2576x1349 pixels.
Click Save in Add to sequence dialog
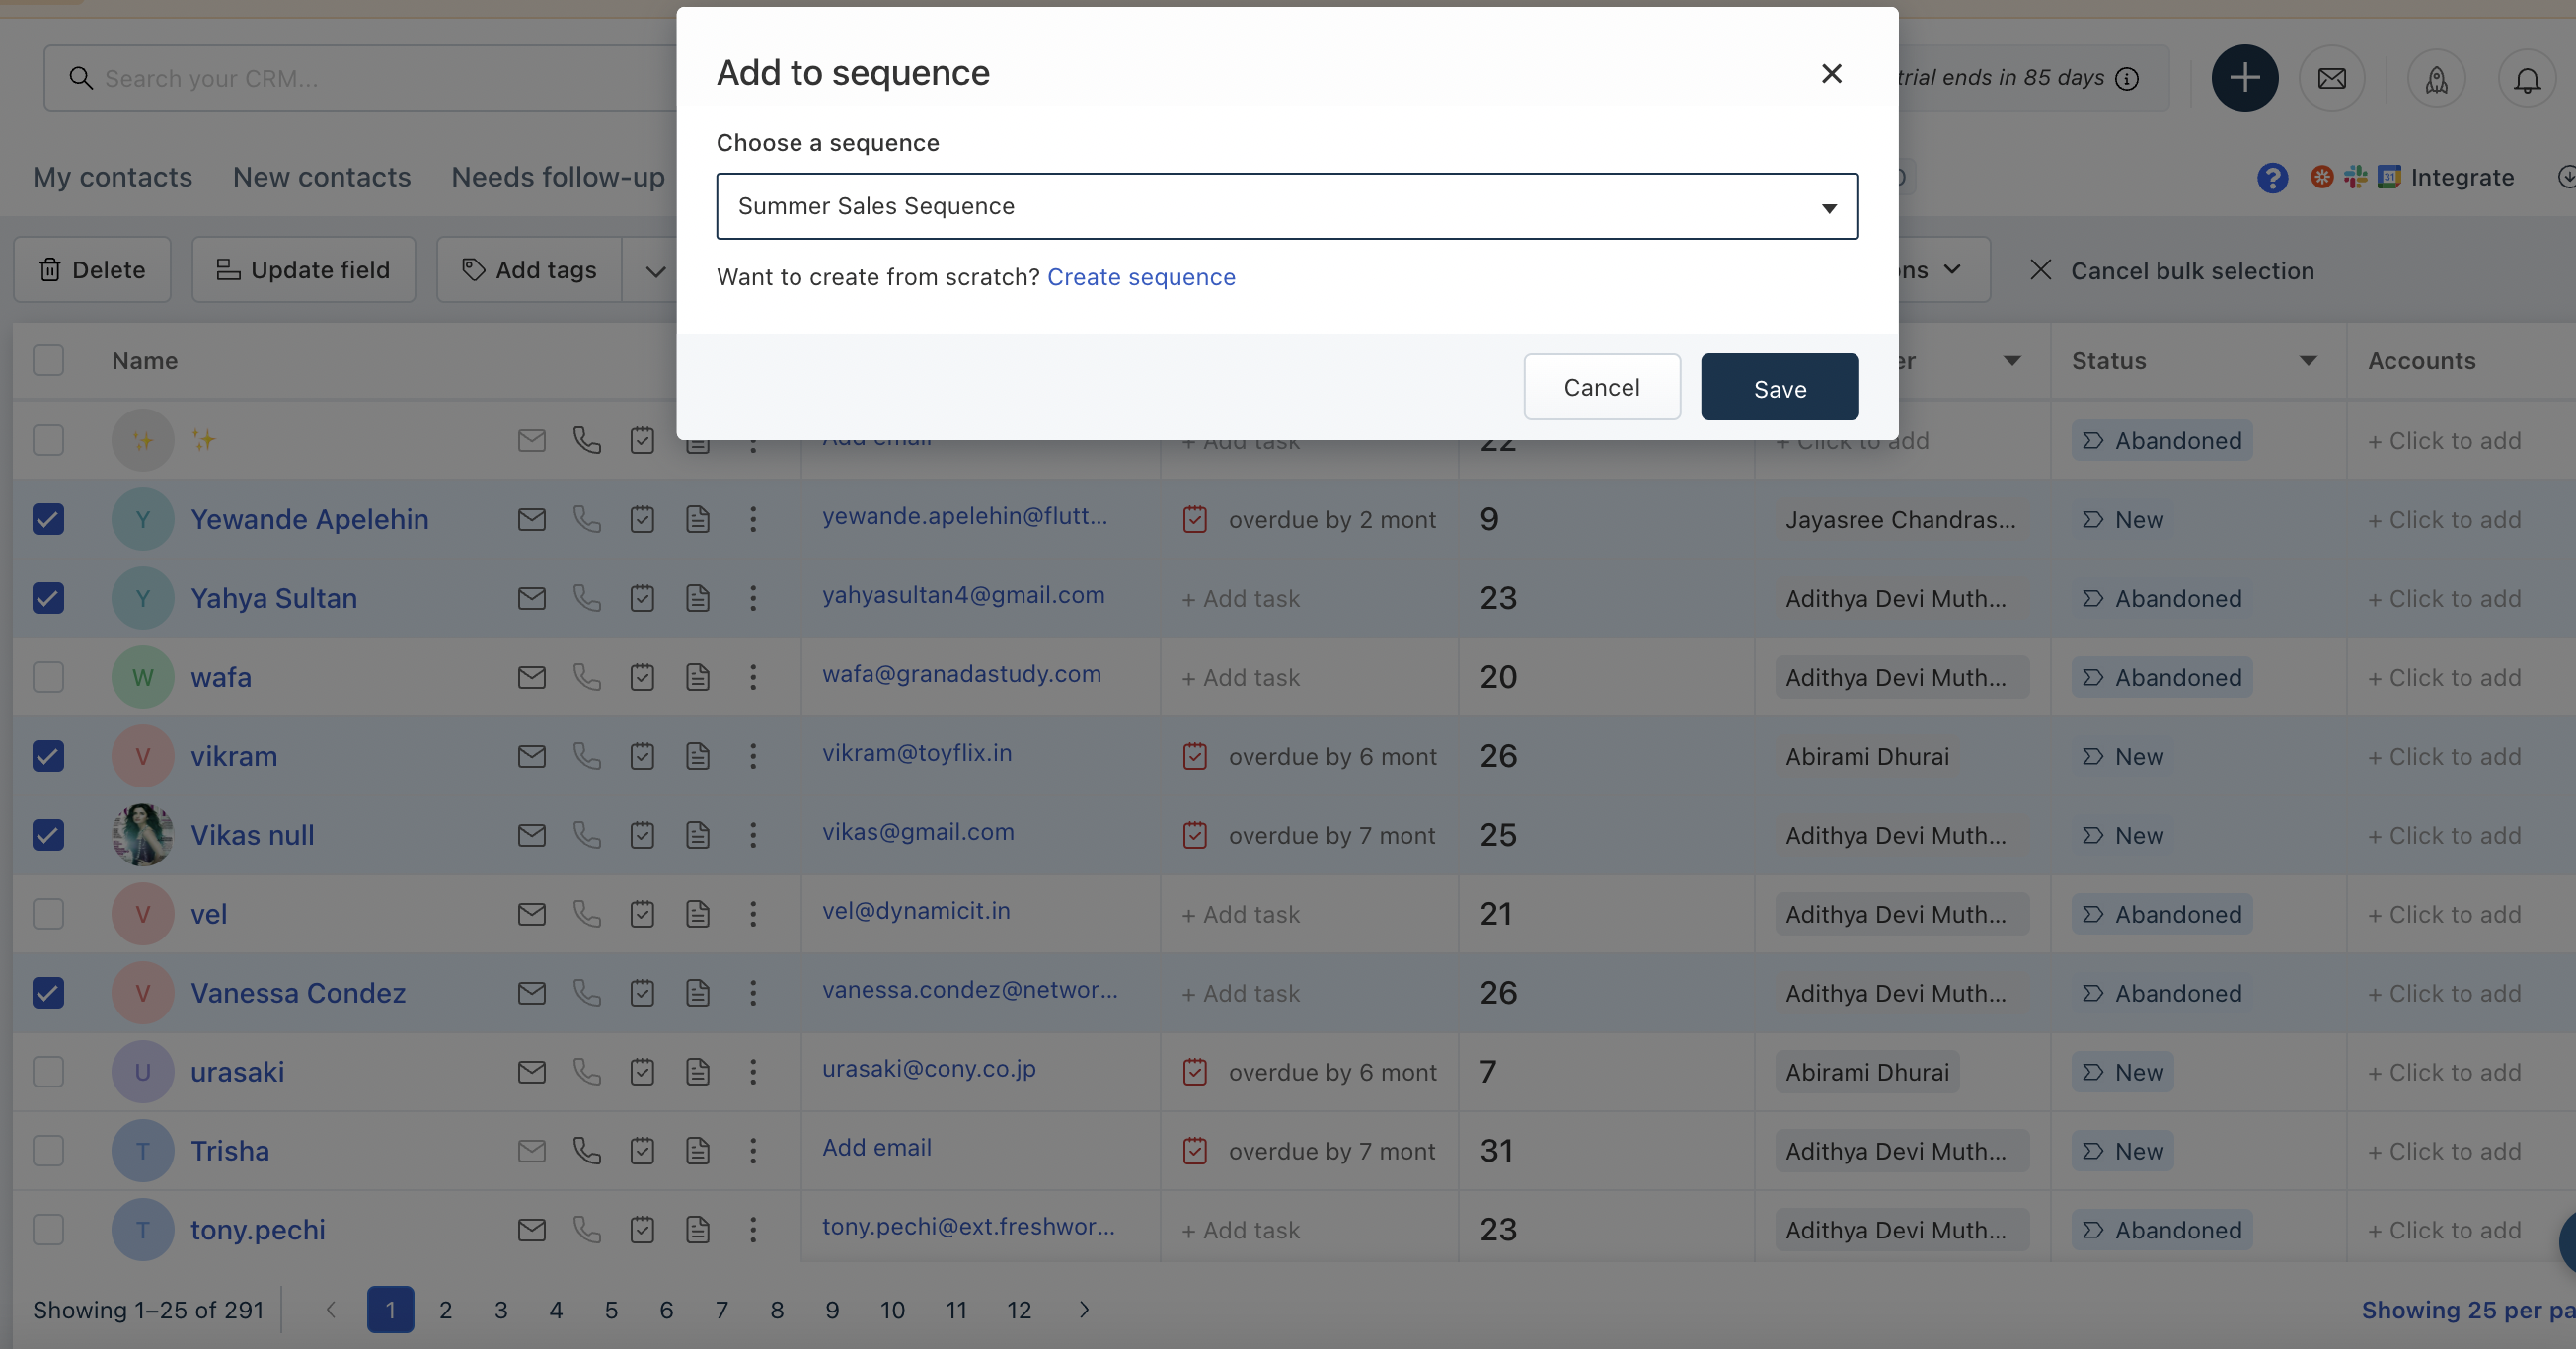pyautogui.click(x=1778, y=388)
